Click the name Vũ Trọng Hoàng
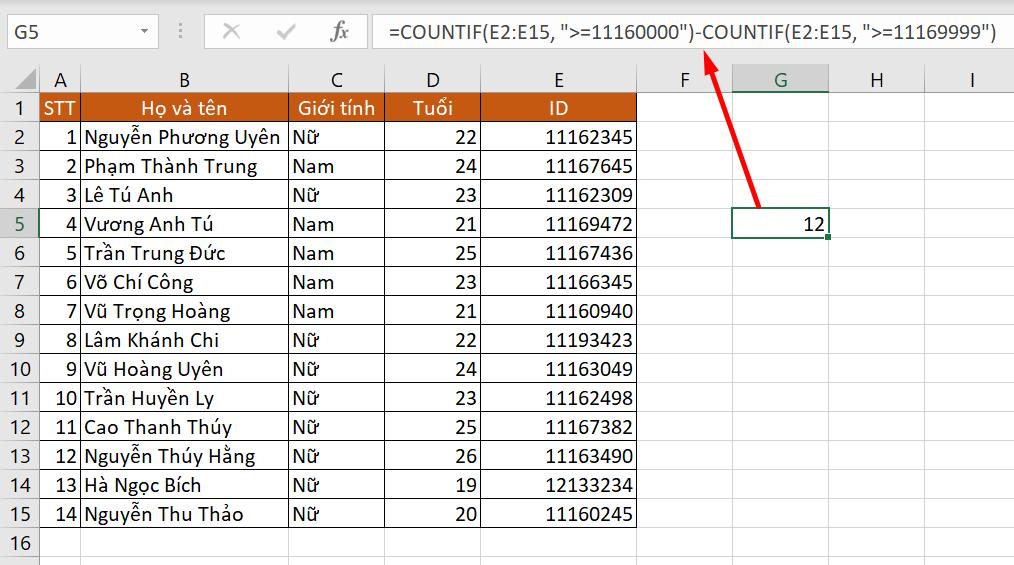The width and height of the screenshot is (1014, 565). tap(157, 311)
